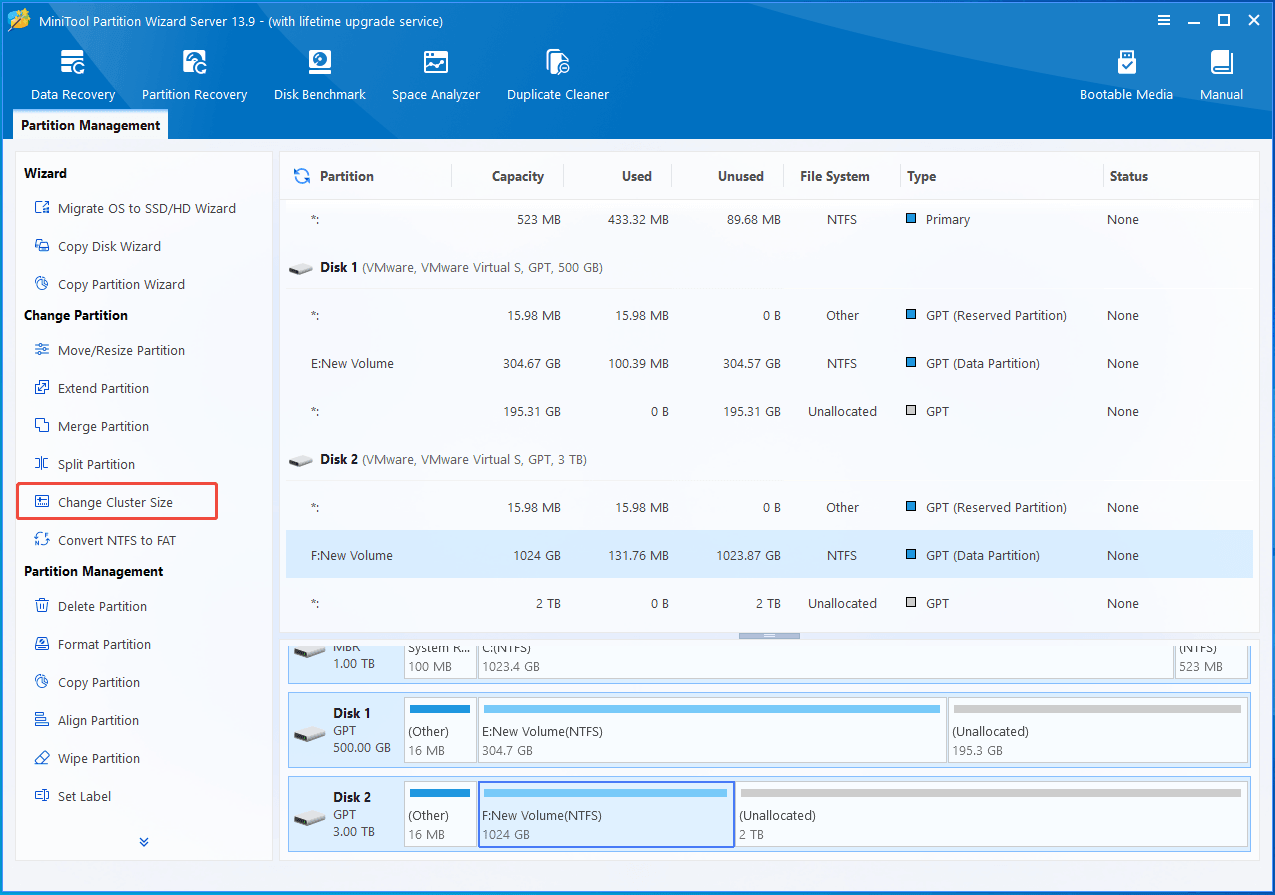Screen dimensions: 1275x895
Task: Sort by Used column header
Action: [x=636, y=176]
